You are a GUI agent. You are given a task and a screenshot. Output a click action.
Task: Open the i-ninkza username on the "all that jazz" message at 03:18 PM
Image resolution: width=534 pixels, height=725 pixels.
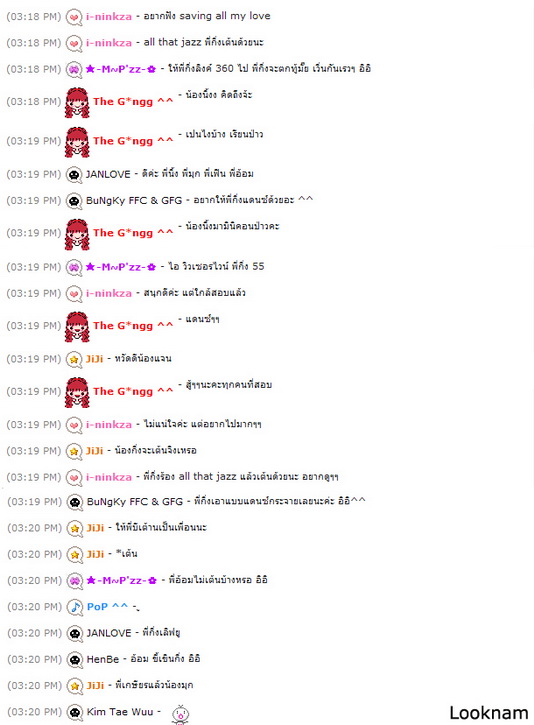(x=109, y=43)
